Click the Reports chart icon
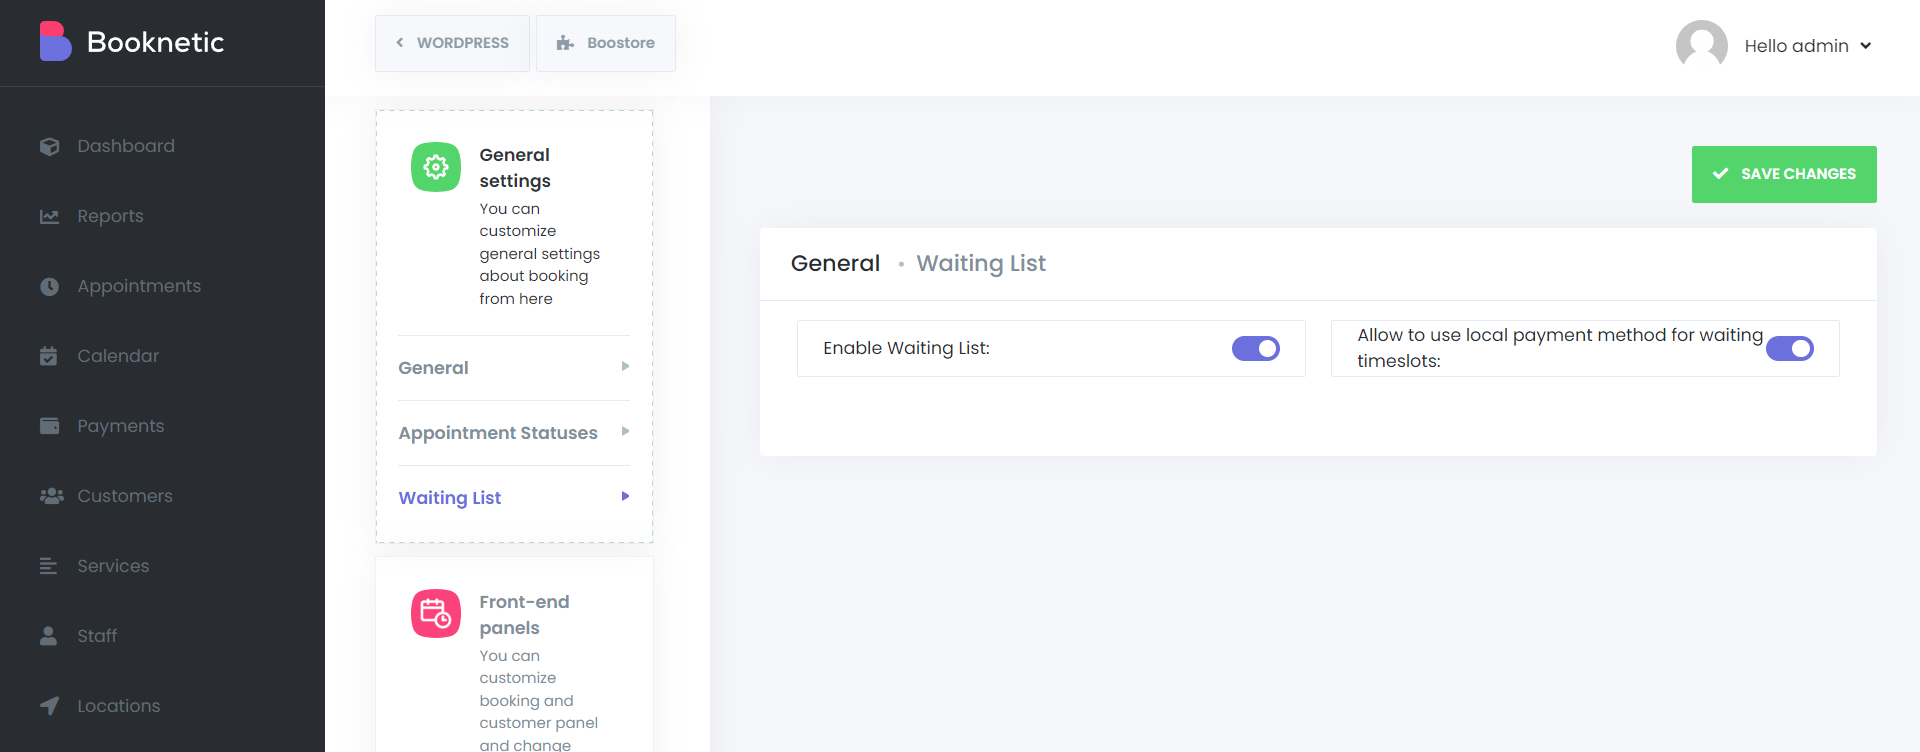Image resolution: width=1920 pixels, height=752 pixels. (49, 217)
